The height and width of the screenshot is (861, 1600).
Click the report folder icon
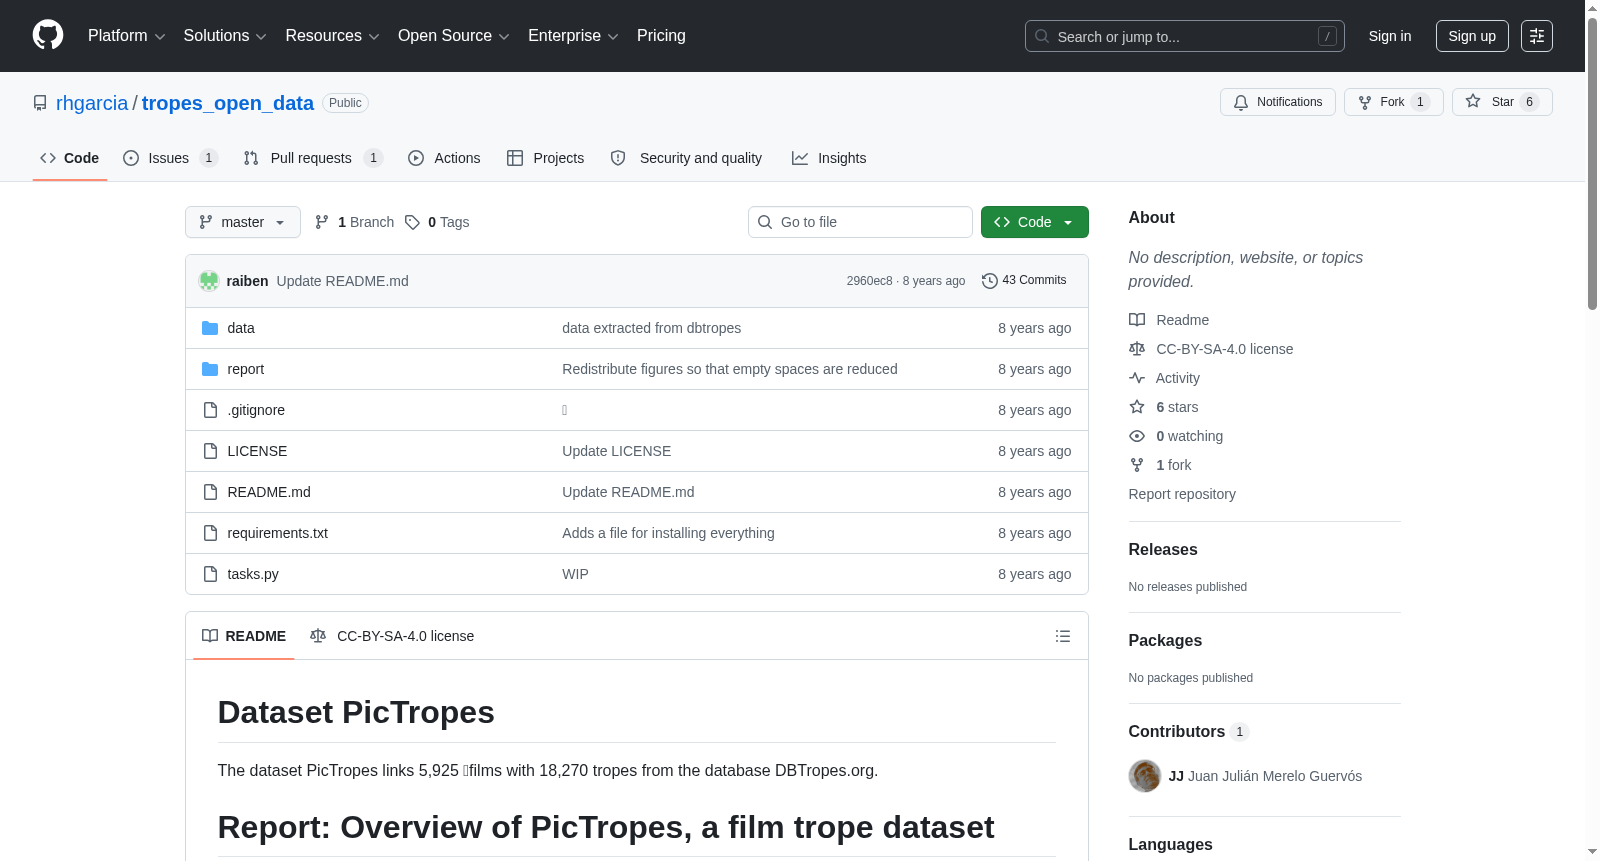[x=210, y=369]
